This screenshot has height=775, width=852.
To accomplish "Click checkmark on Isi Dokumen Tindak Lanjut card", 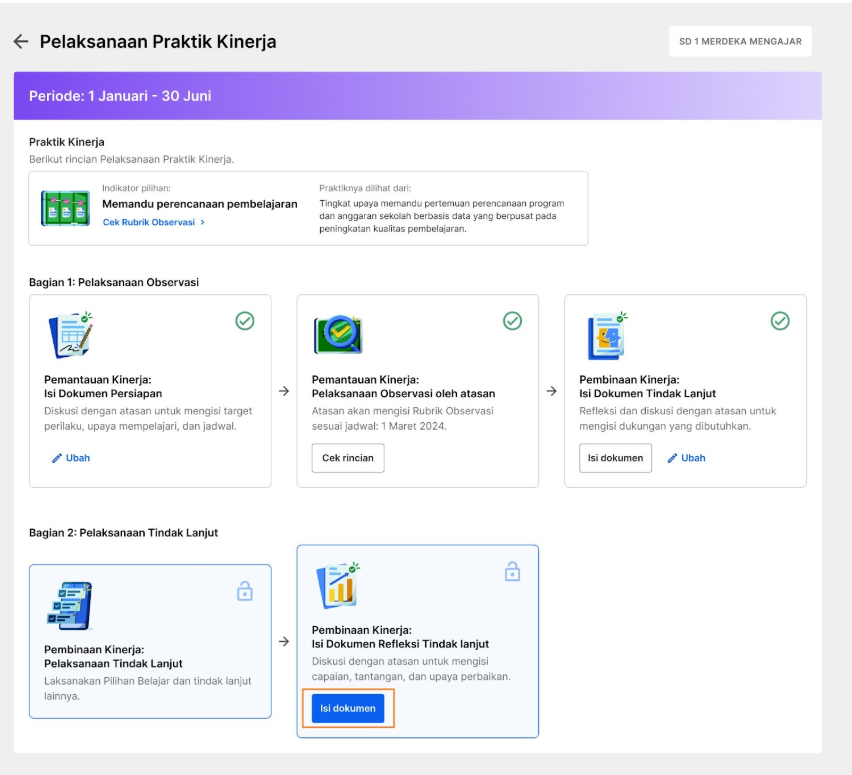I will click(780, 321).
